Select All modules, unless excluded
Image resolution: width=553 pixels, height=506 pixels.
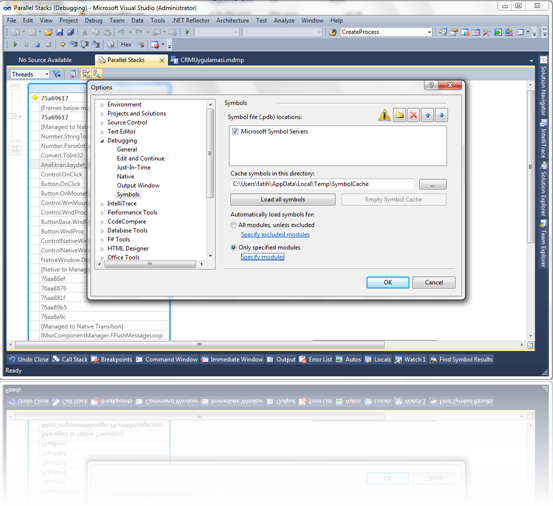pyautogui.click(x=233, y=225)
